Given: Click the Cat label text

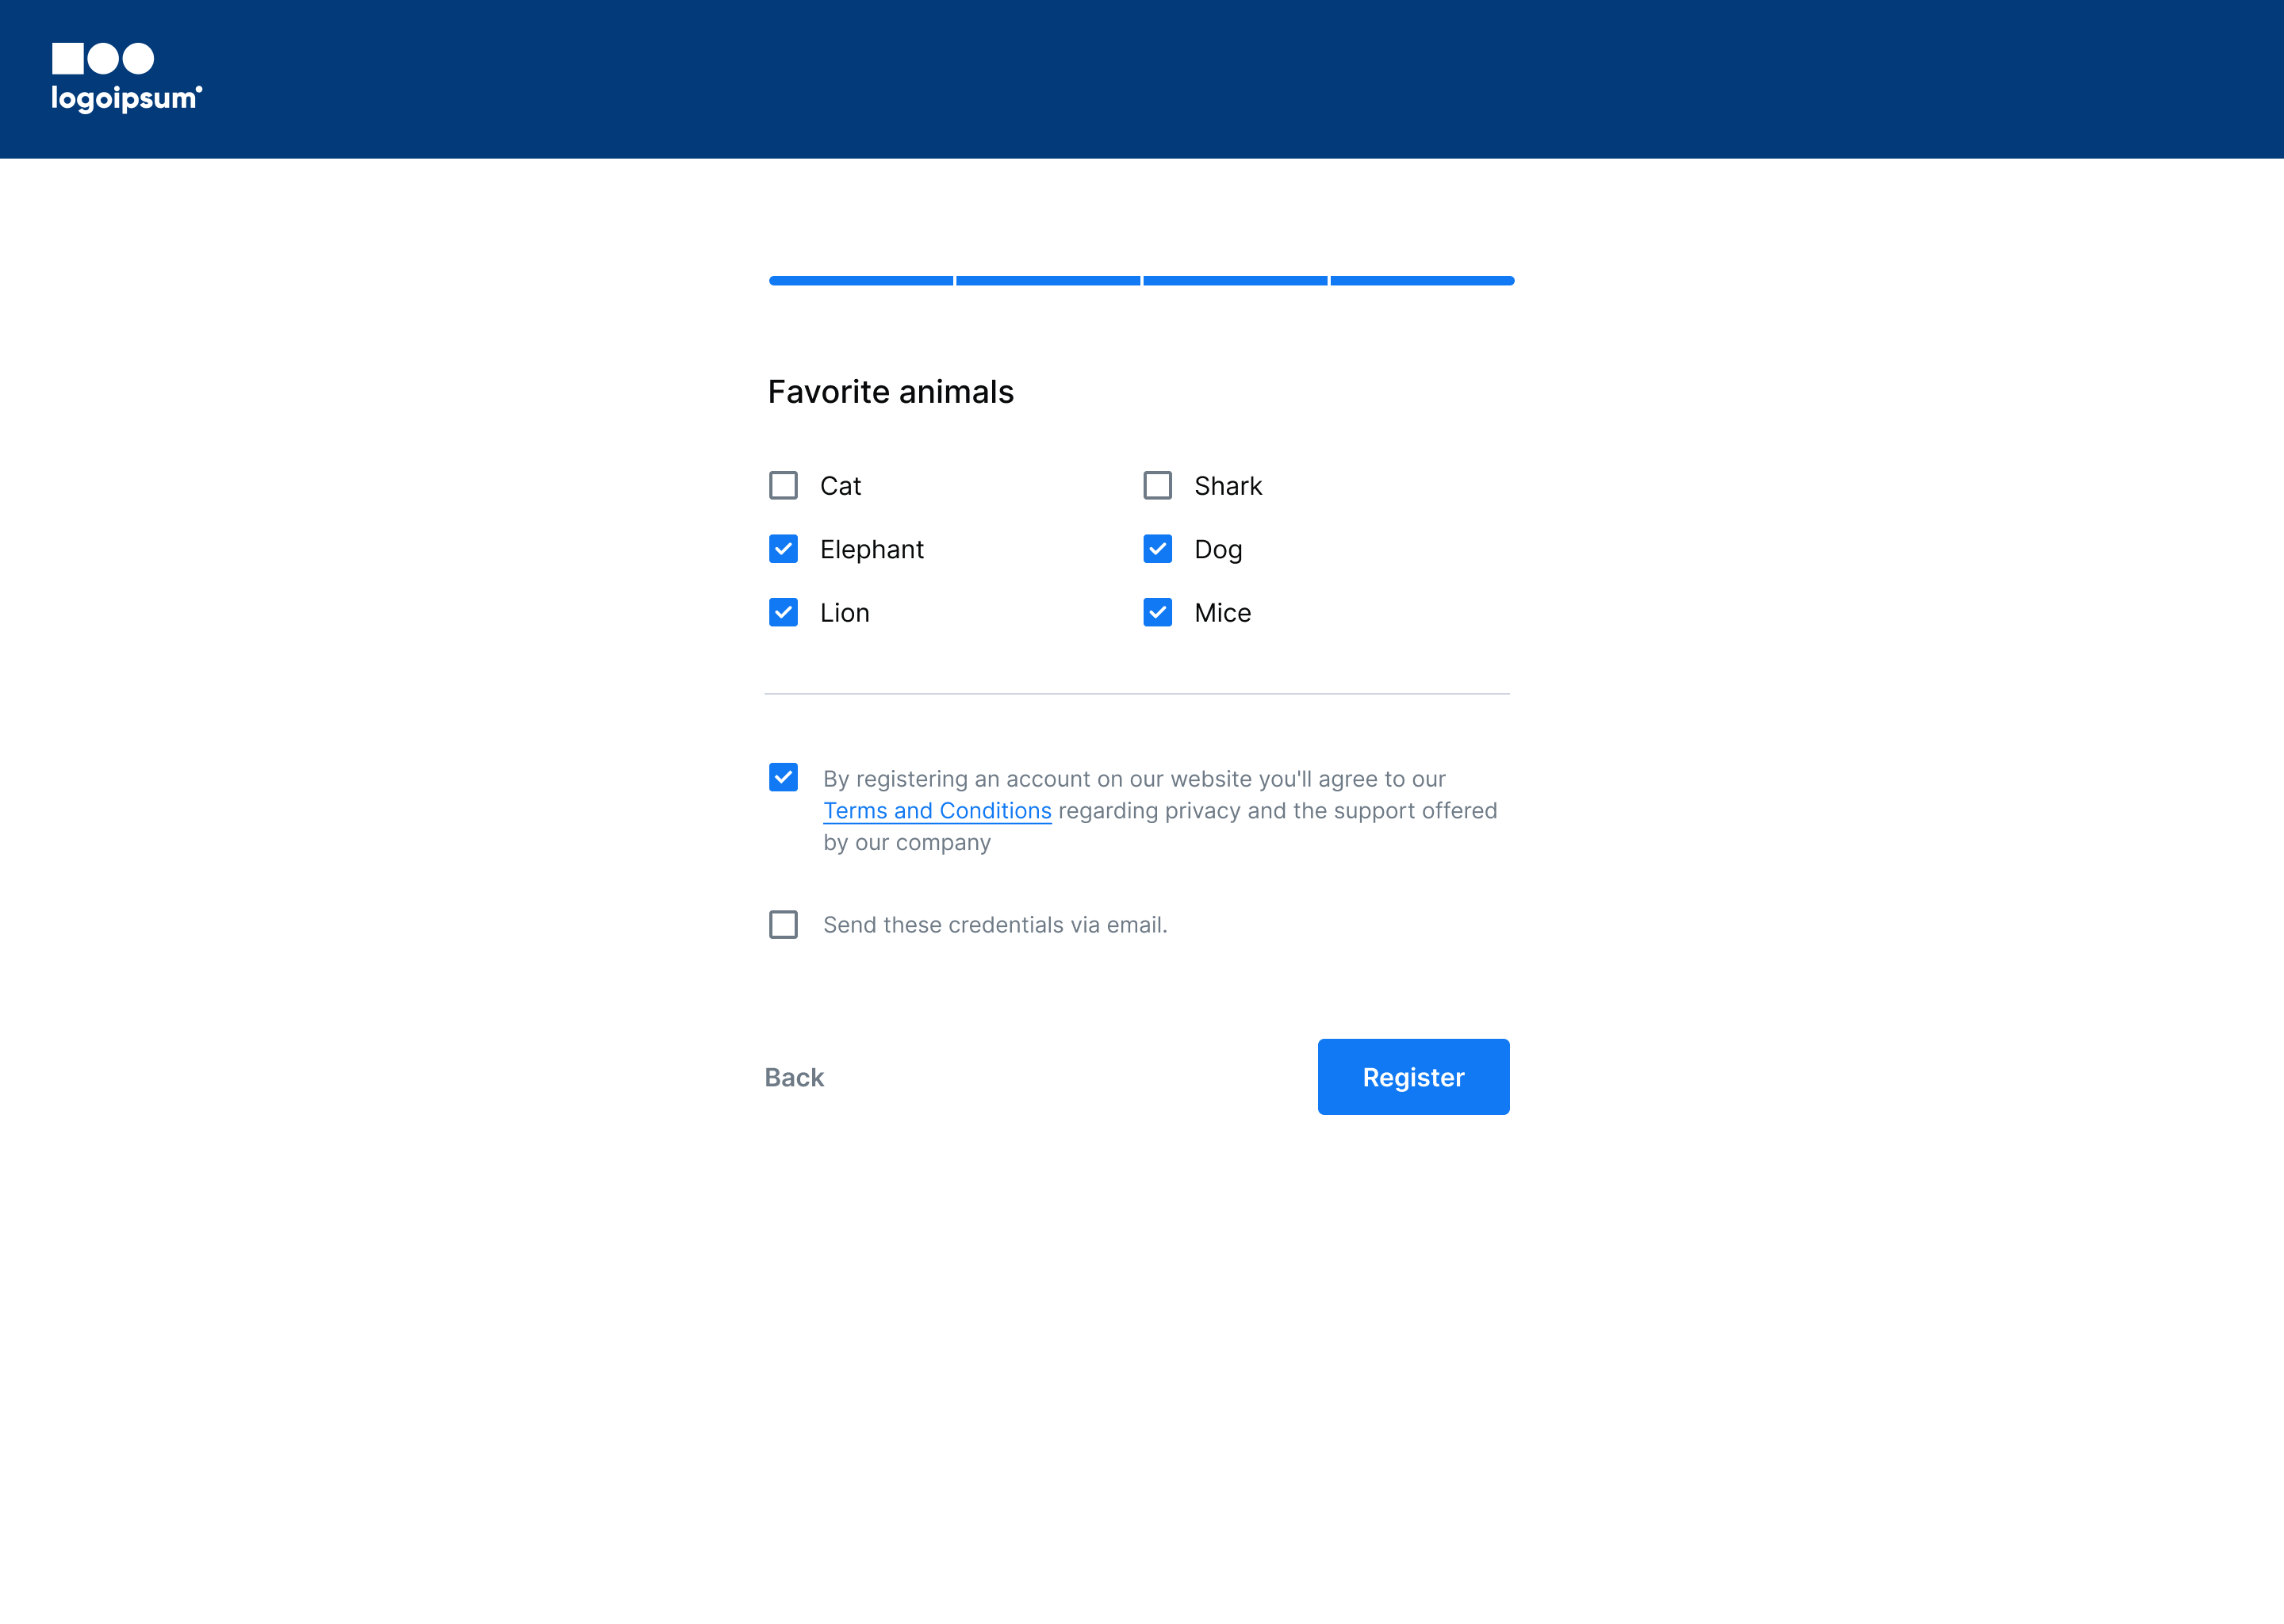Looking at the screenshot, I should (x=840, y=486).
